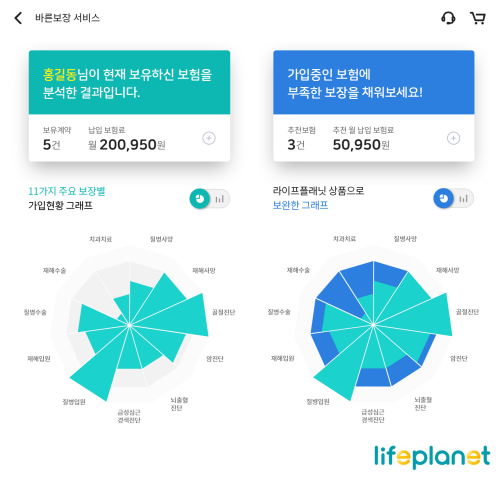Select pie chart view in blue toggle
500x477 pixels.
click(443, 198)
